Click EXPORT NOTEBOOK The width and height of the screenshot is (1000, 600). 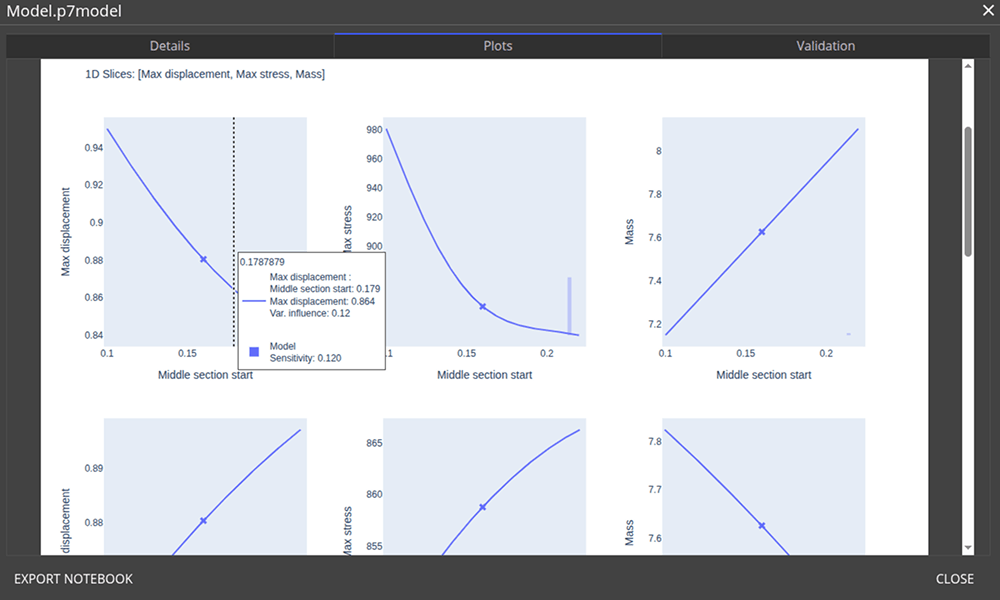73,579
